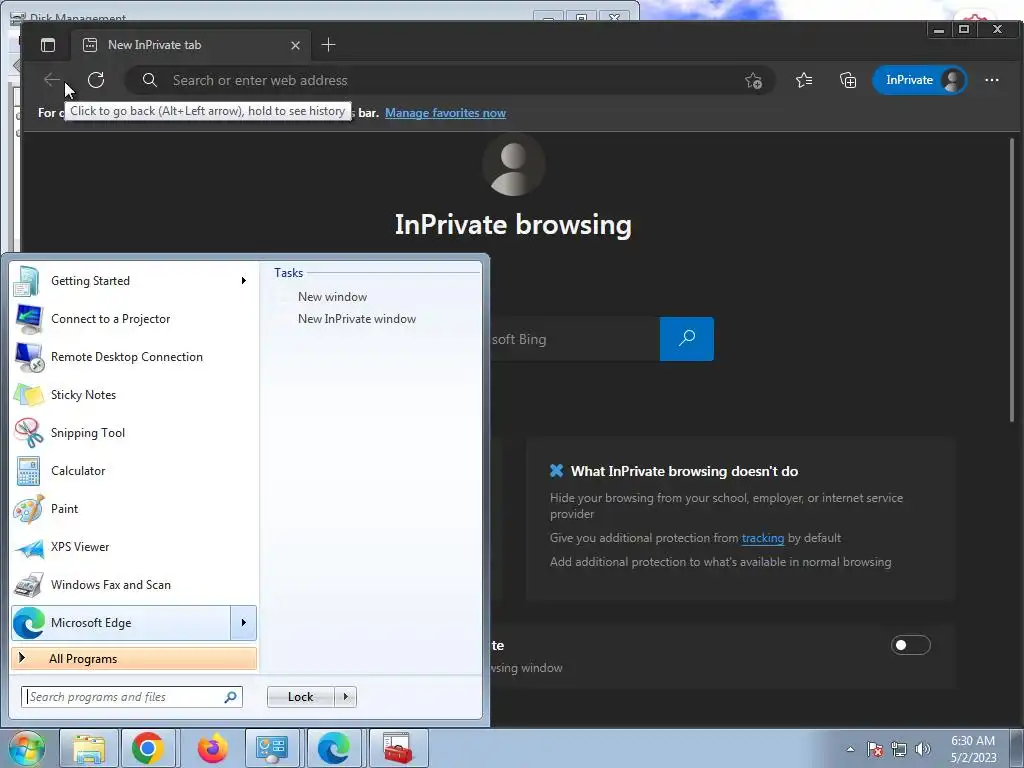1024x768 pixels.
Task: Open Manage favorites now link
Action: (x=445, y=113)
